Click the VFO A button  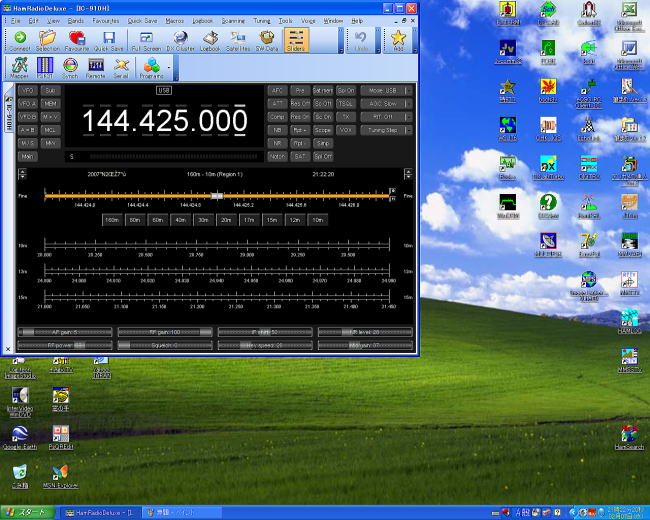(28, 104)
